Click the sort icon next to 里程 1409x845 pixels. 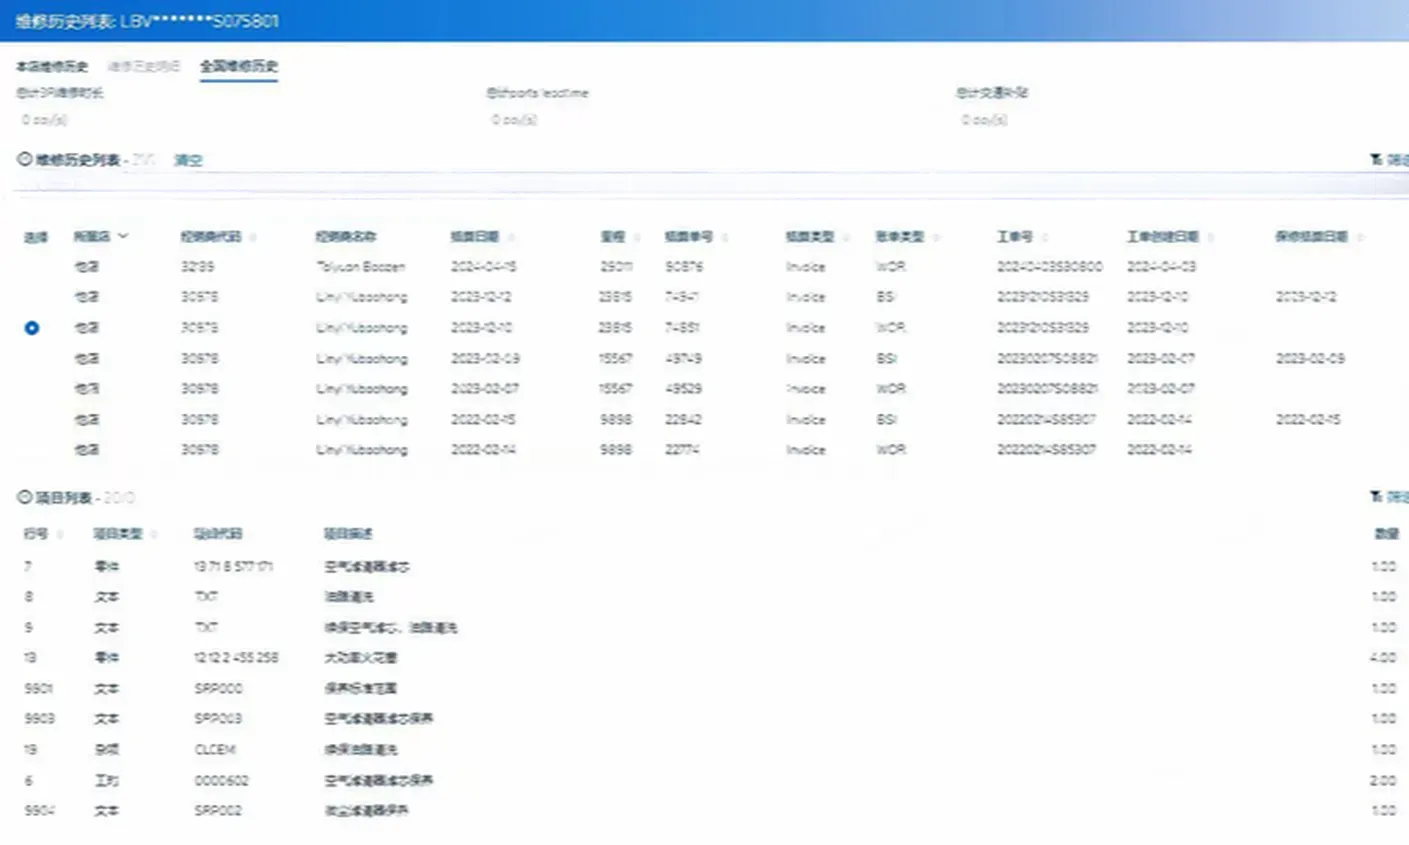[636, 238]
